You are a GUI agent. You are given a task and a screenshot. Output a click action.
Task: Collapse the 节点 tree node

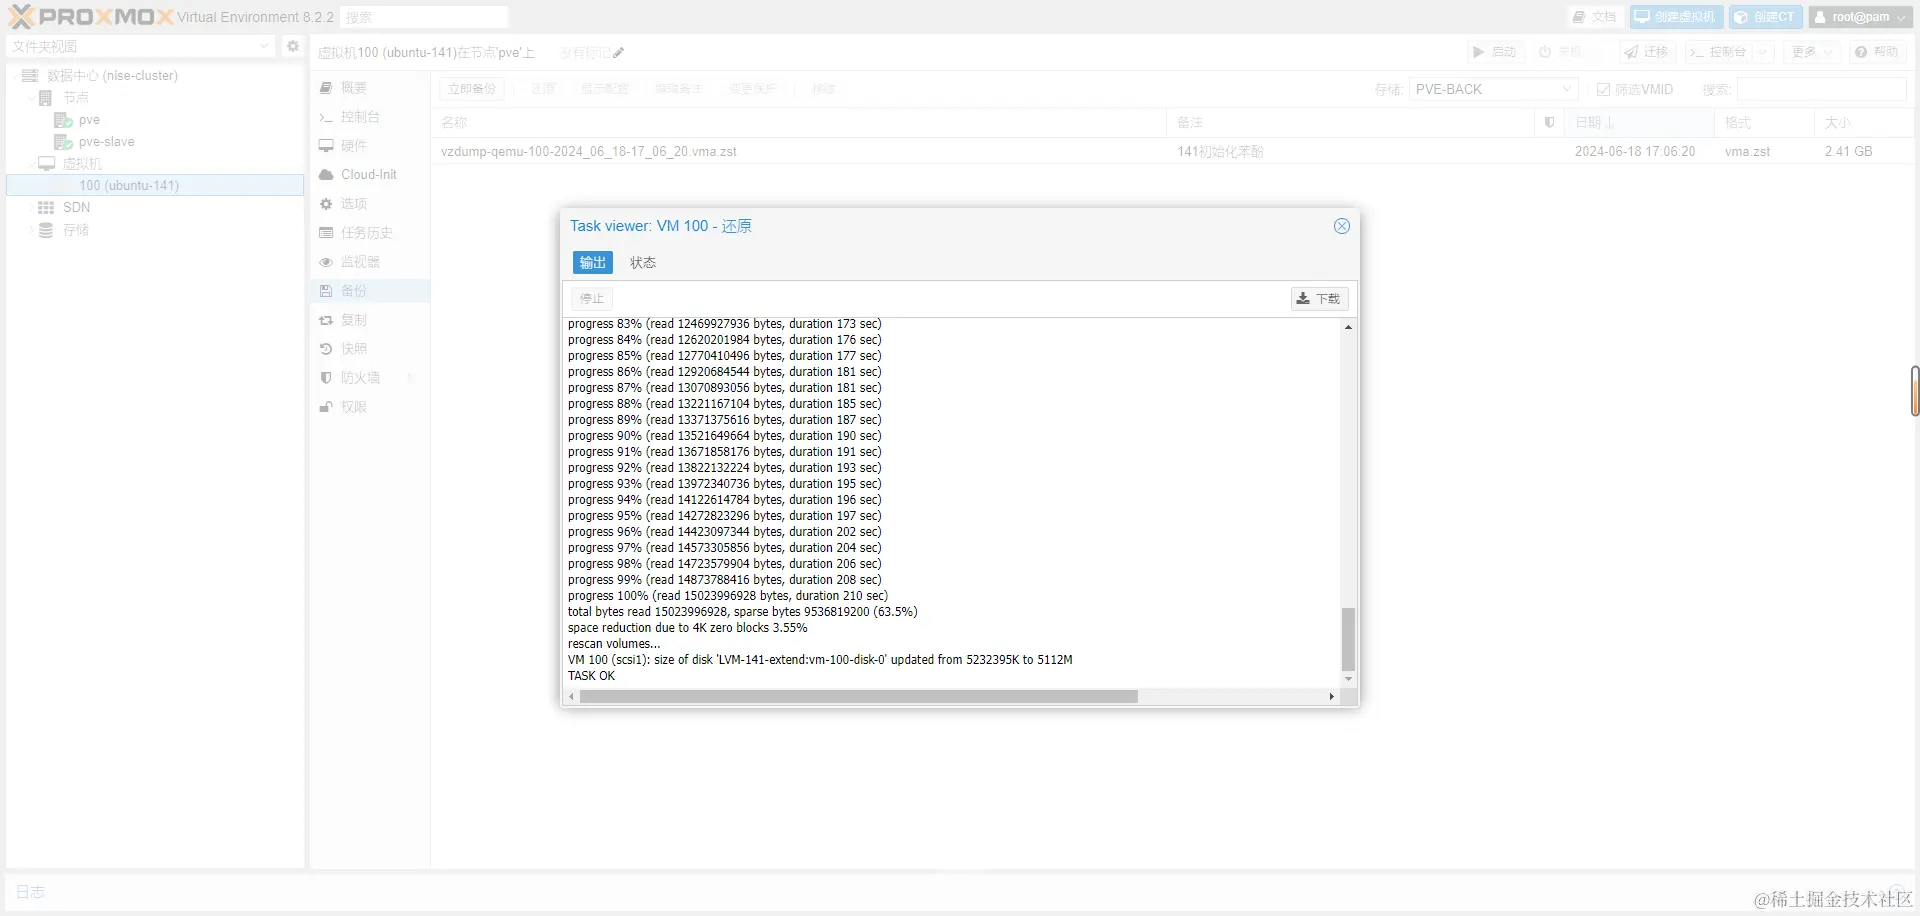coord(29,98)
